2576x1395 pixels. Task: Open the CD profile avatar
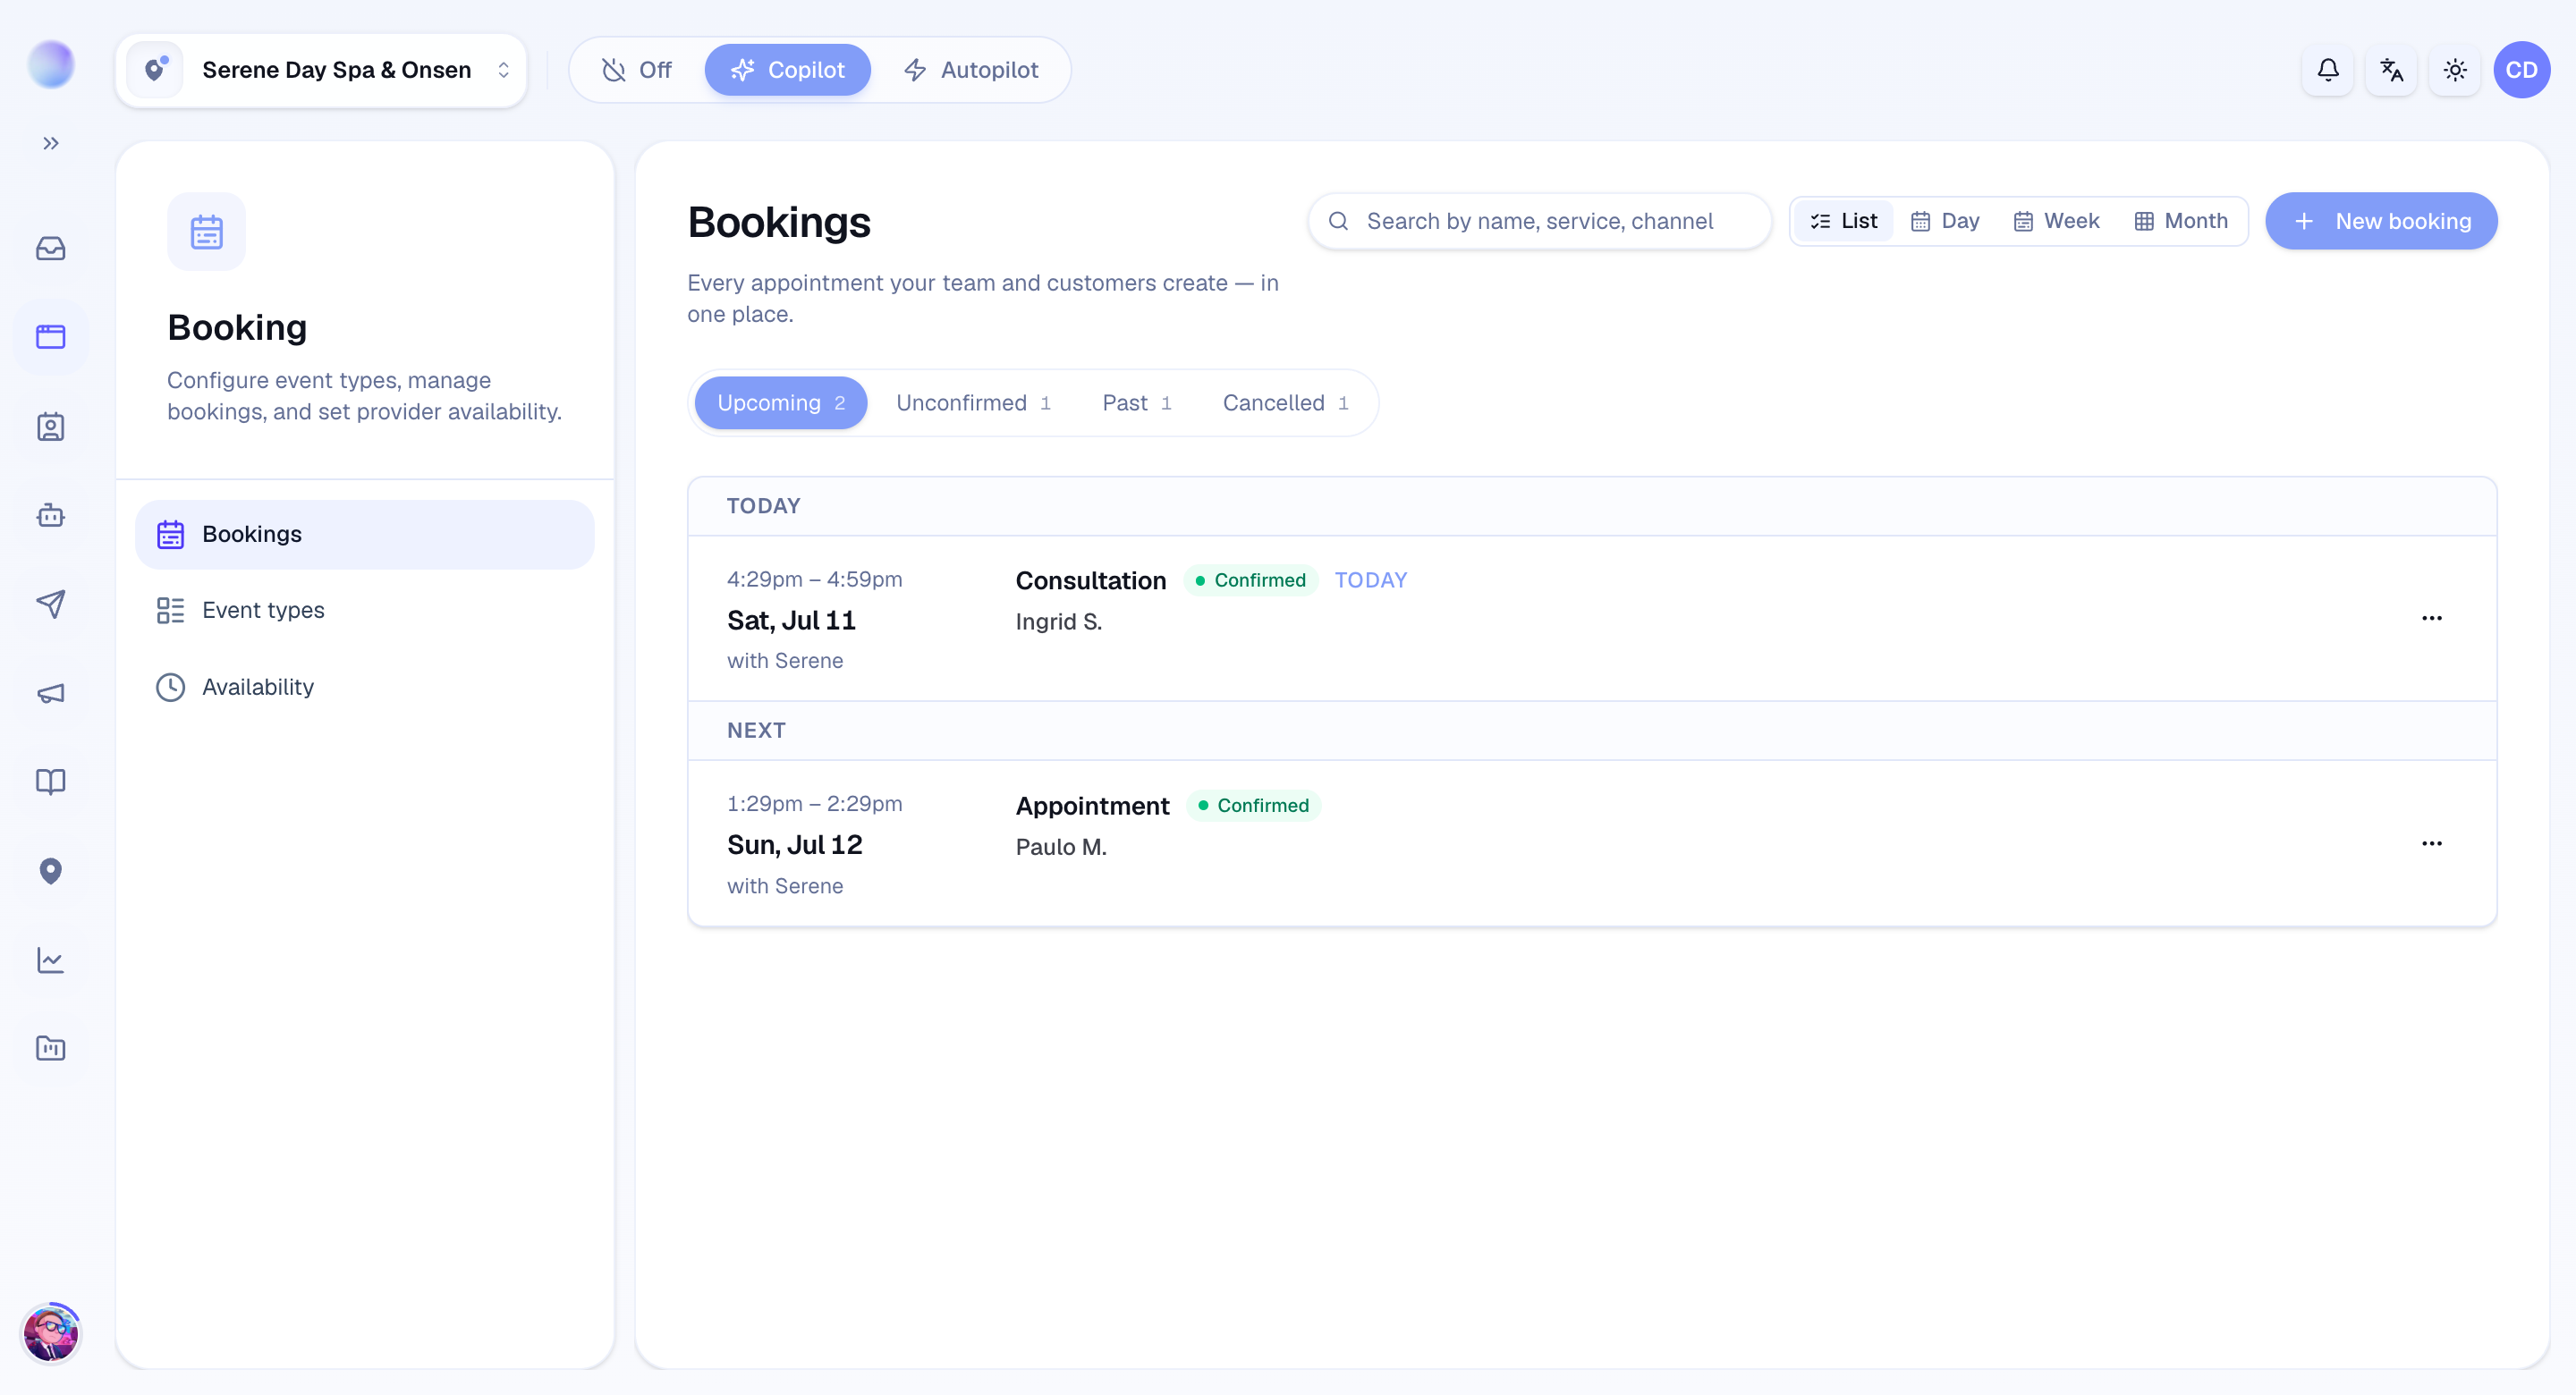pos(2521,70)
